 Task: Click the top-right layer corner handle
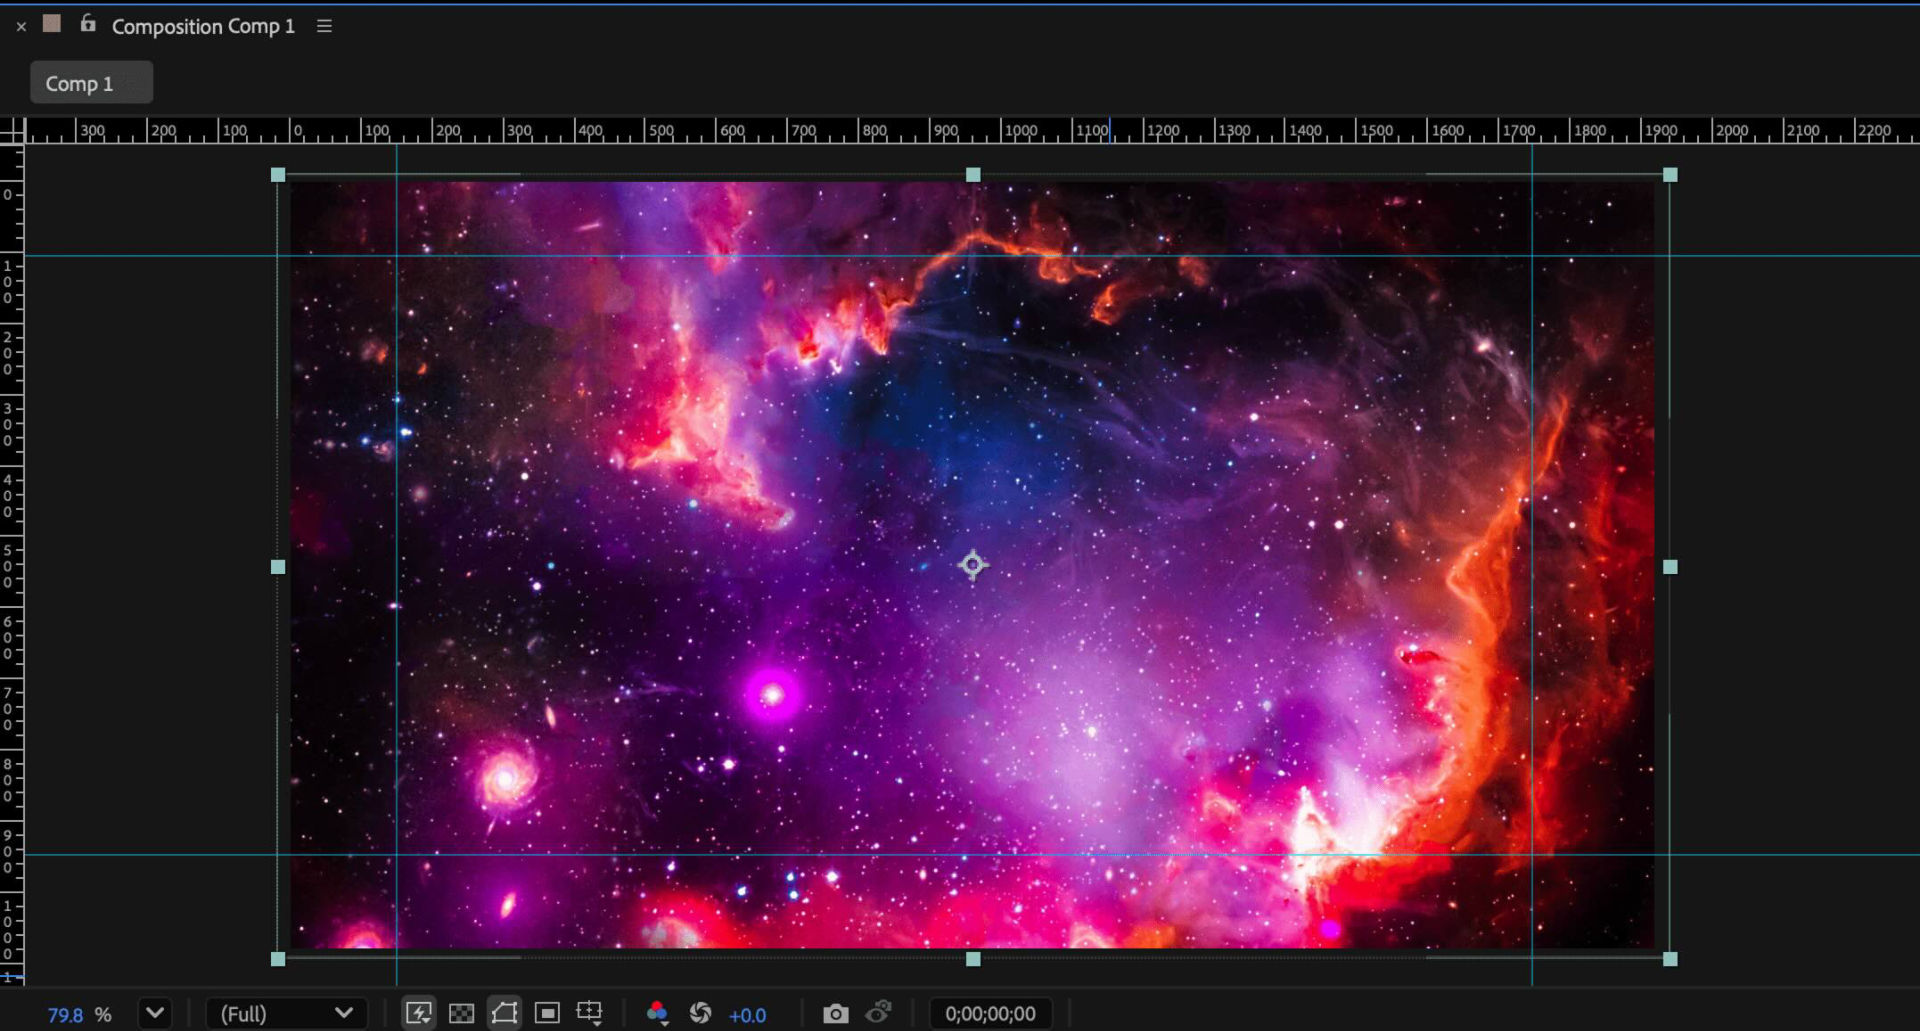(x=1670, y=175)
